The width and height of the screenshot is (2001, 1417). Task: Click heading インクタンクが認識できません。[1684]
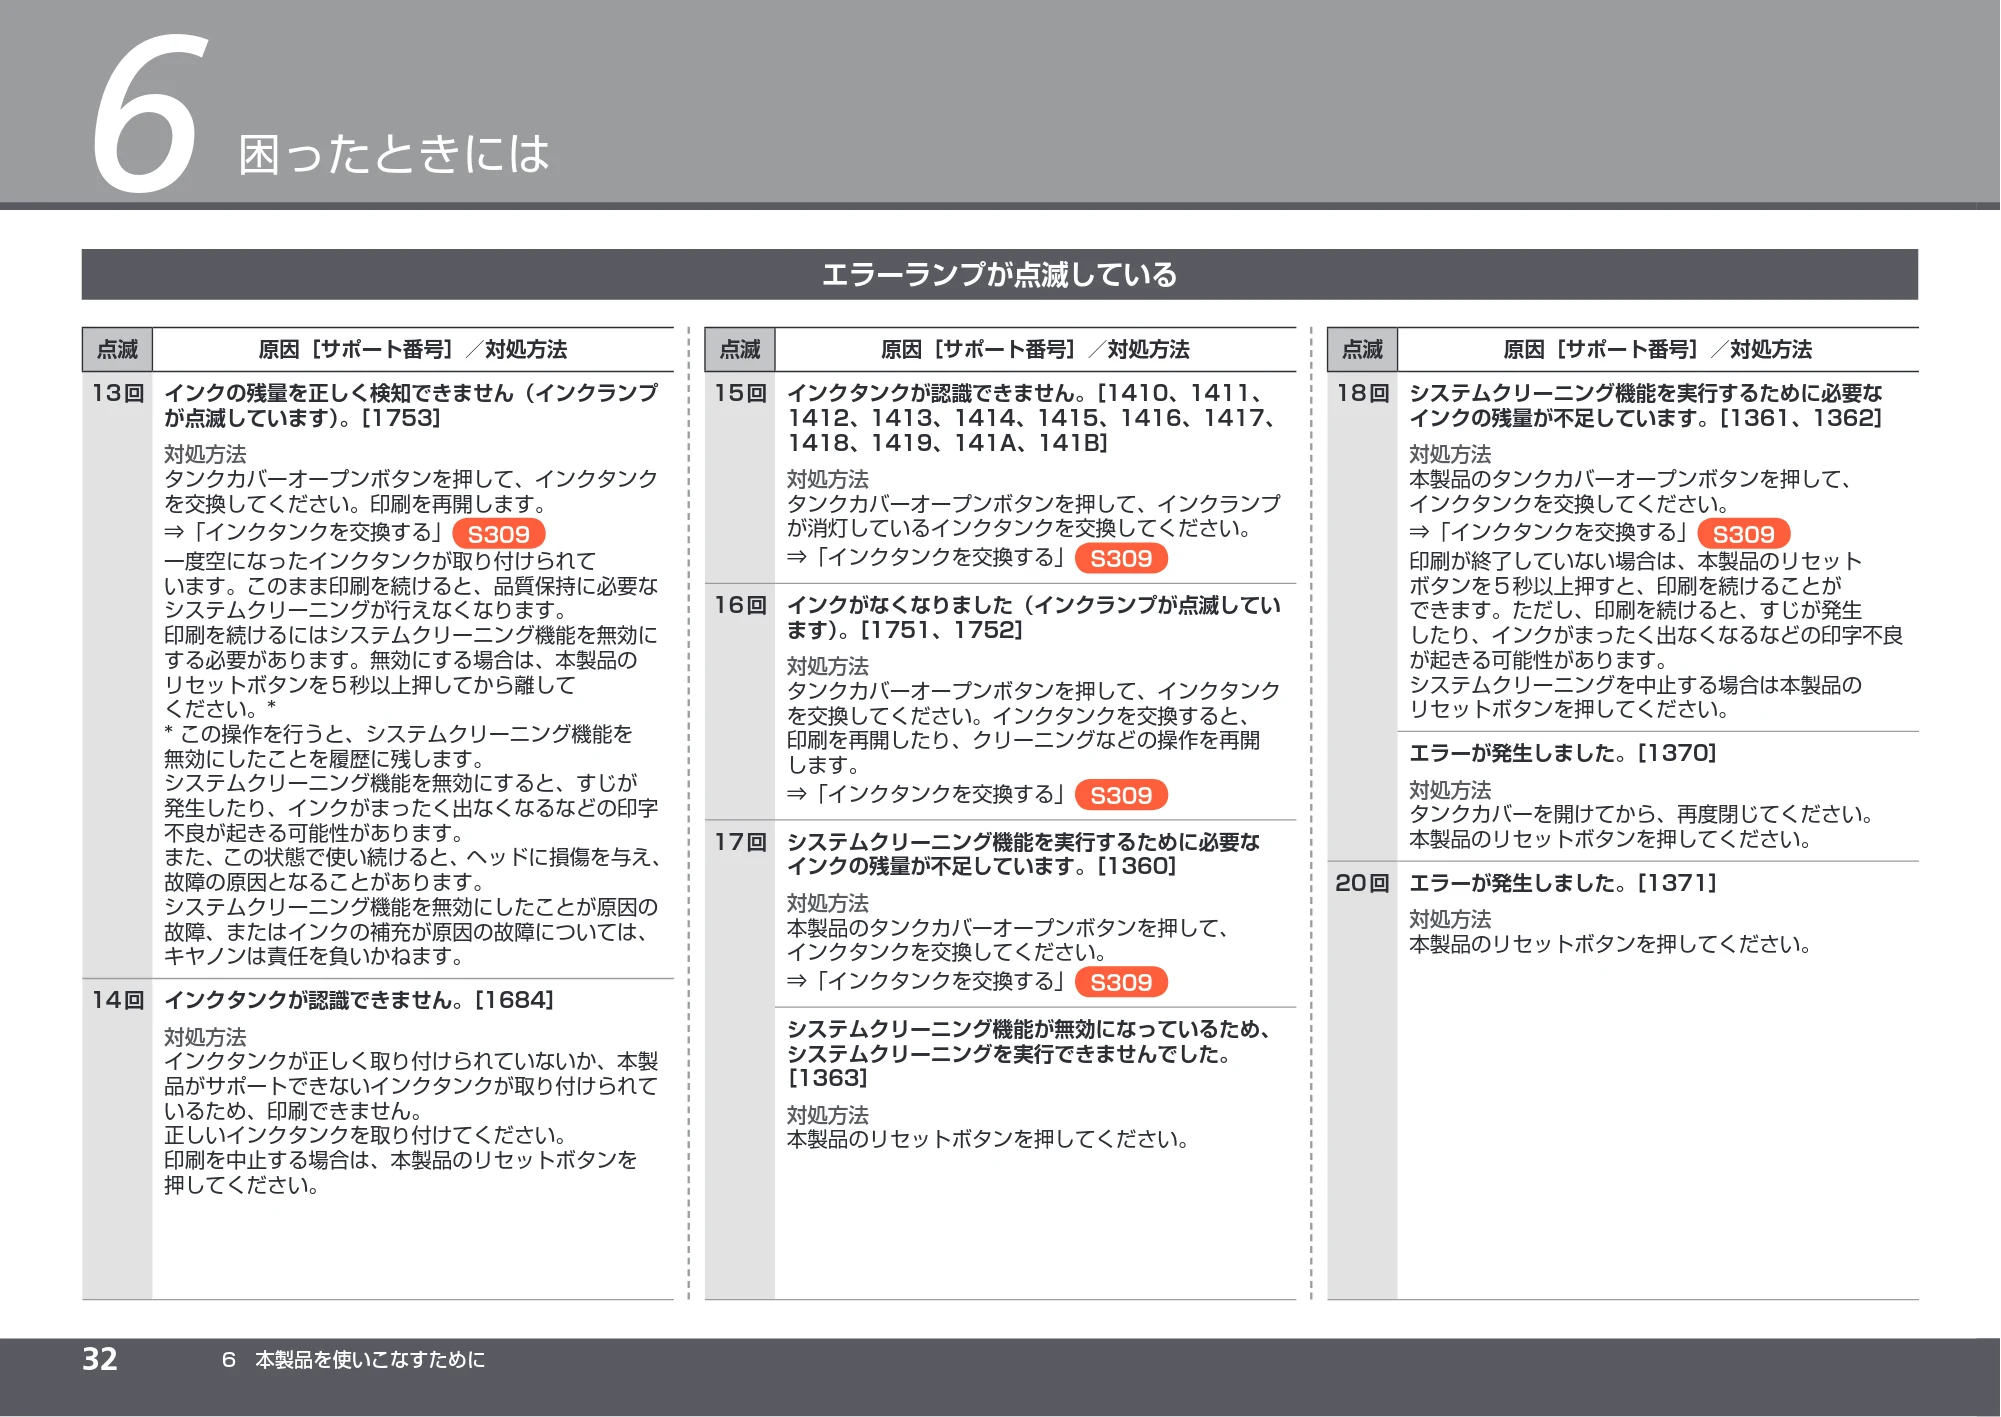[359, 1000]
